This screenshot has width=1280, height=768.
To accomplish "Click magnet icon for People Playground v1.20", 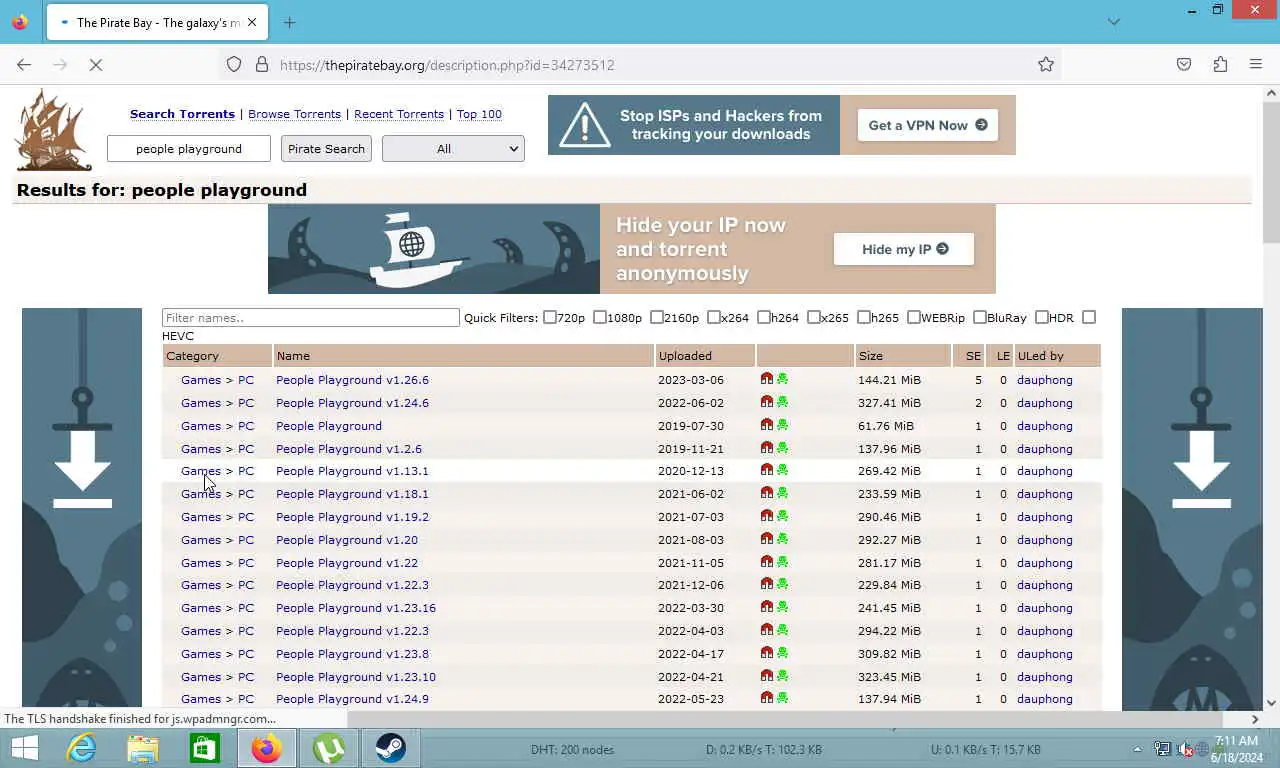I will tap(767, 539).
